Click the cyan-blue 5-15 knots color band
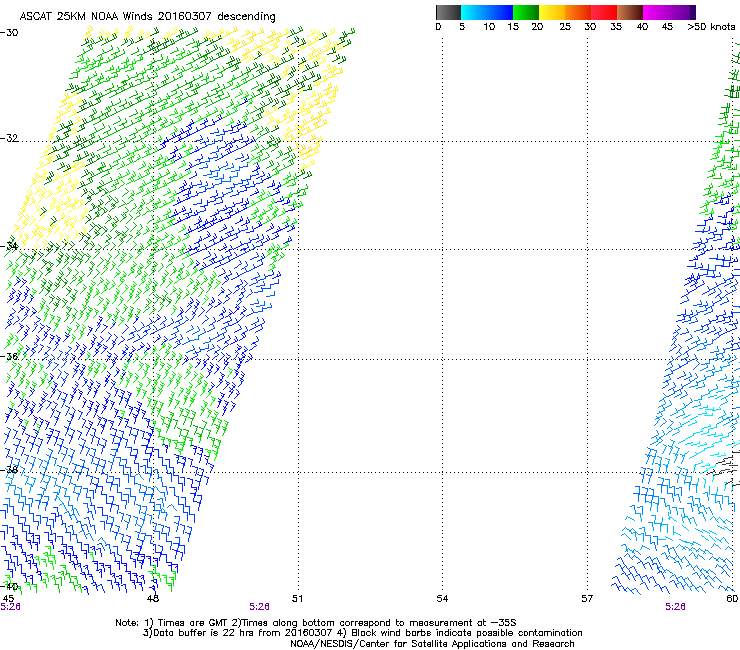740x650 pixels. pyautogui.click(x=487, y=12)
